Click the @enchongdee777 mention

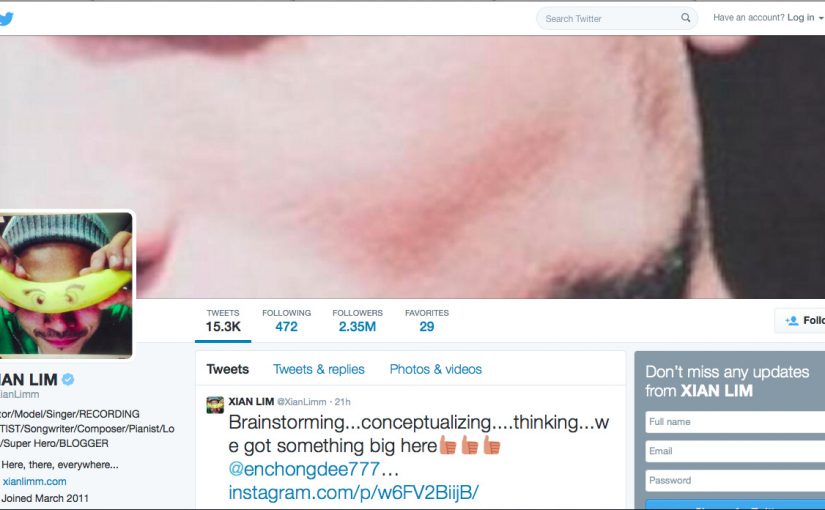[304, 469]
